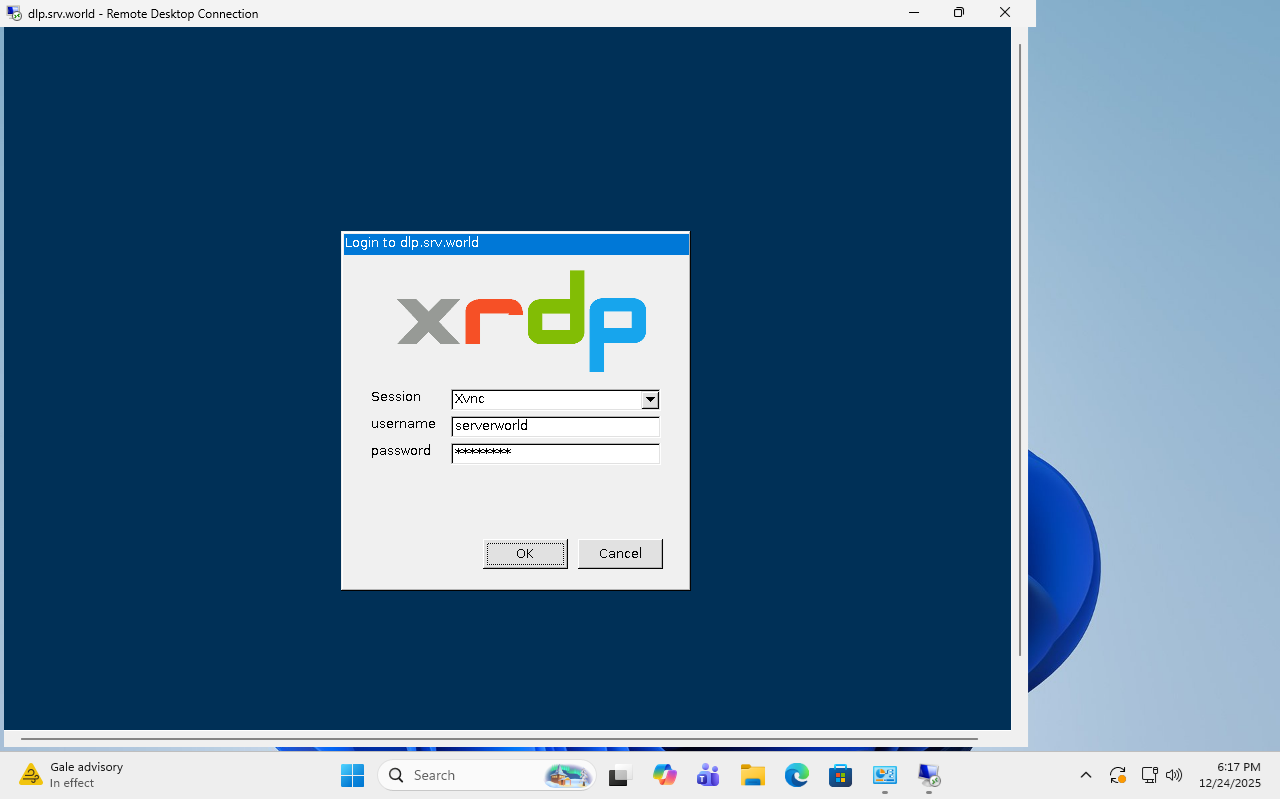Viewport: 1280px width, 799px height.
Task: Open the Start menu
Action: [352, 775]
